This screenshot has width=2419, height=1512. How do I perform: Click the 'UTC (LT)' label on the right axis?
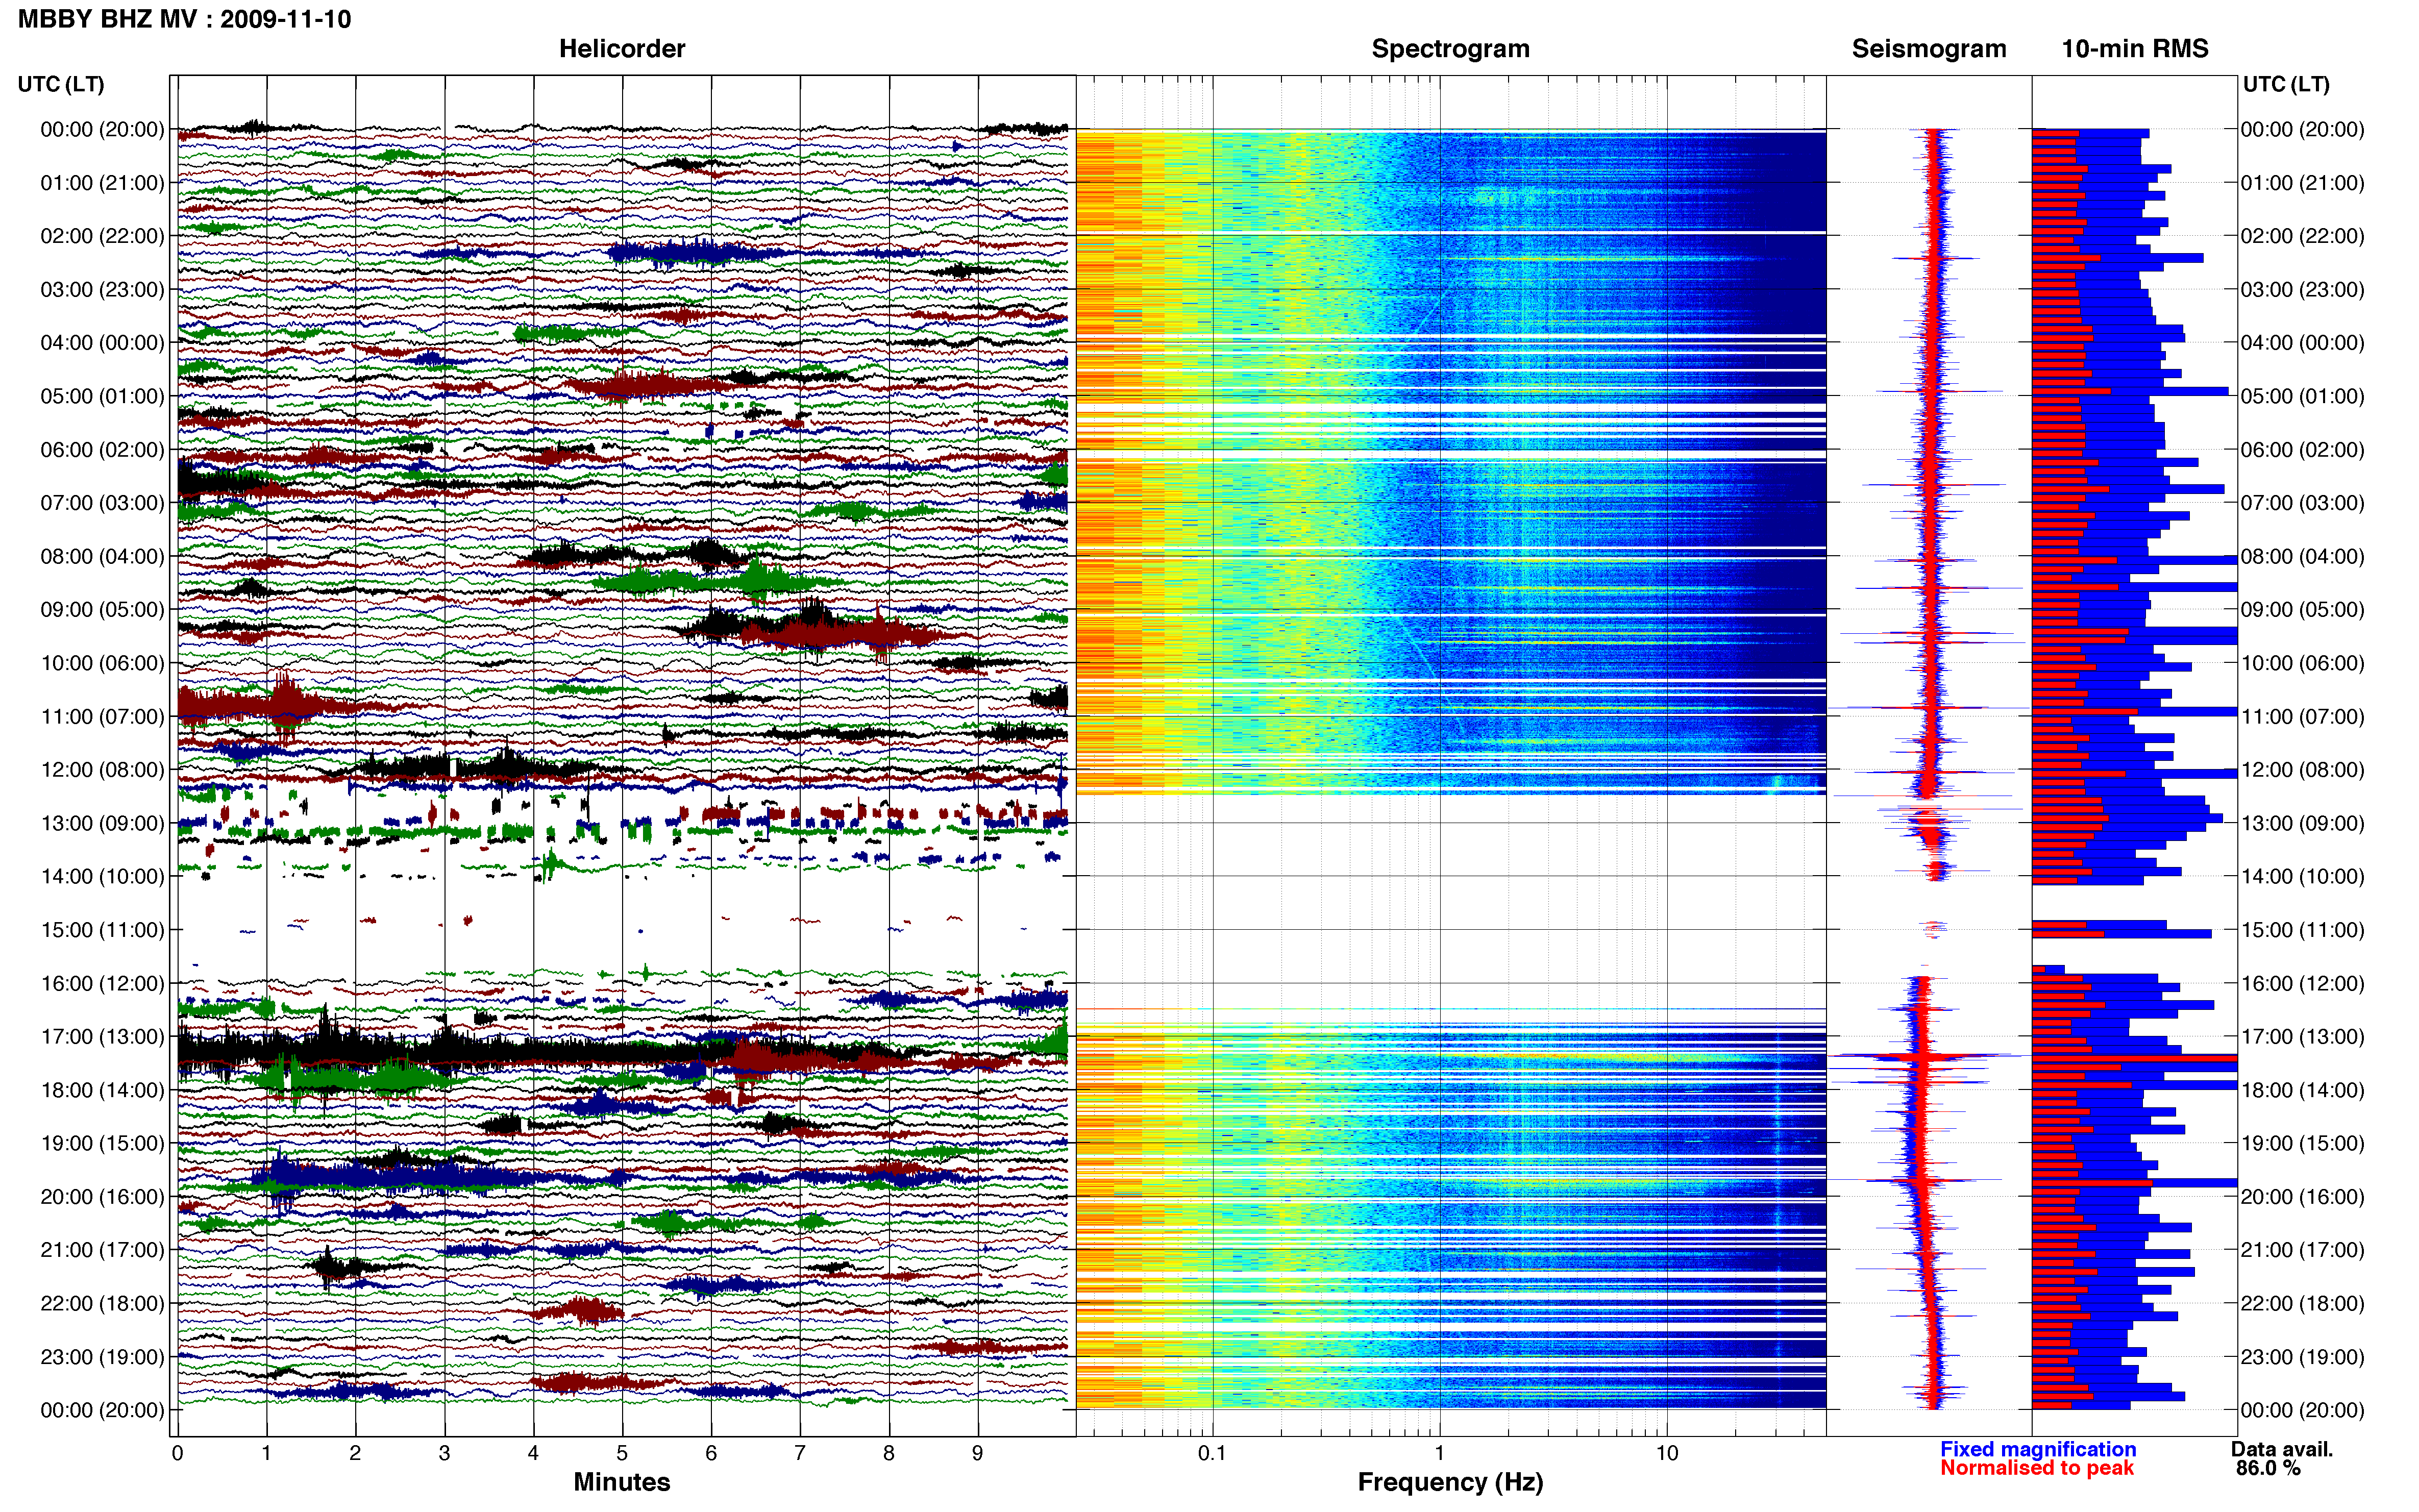tap(2286, 84)
